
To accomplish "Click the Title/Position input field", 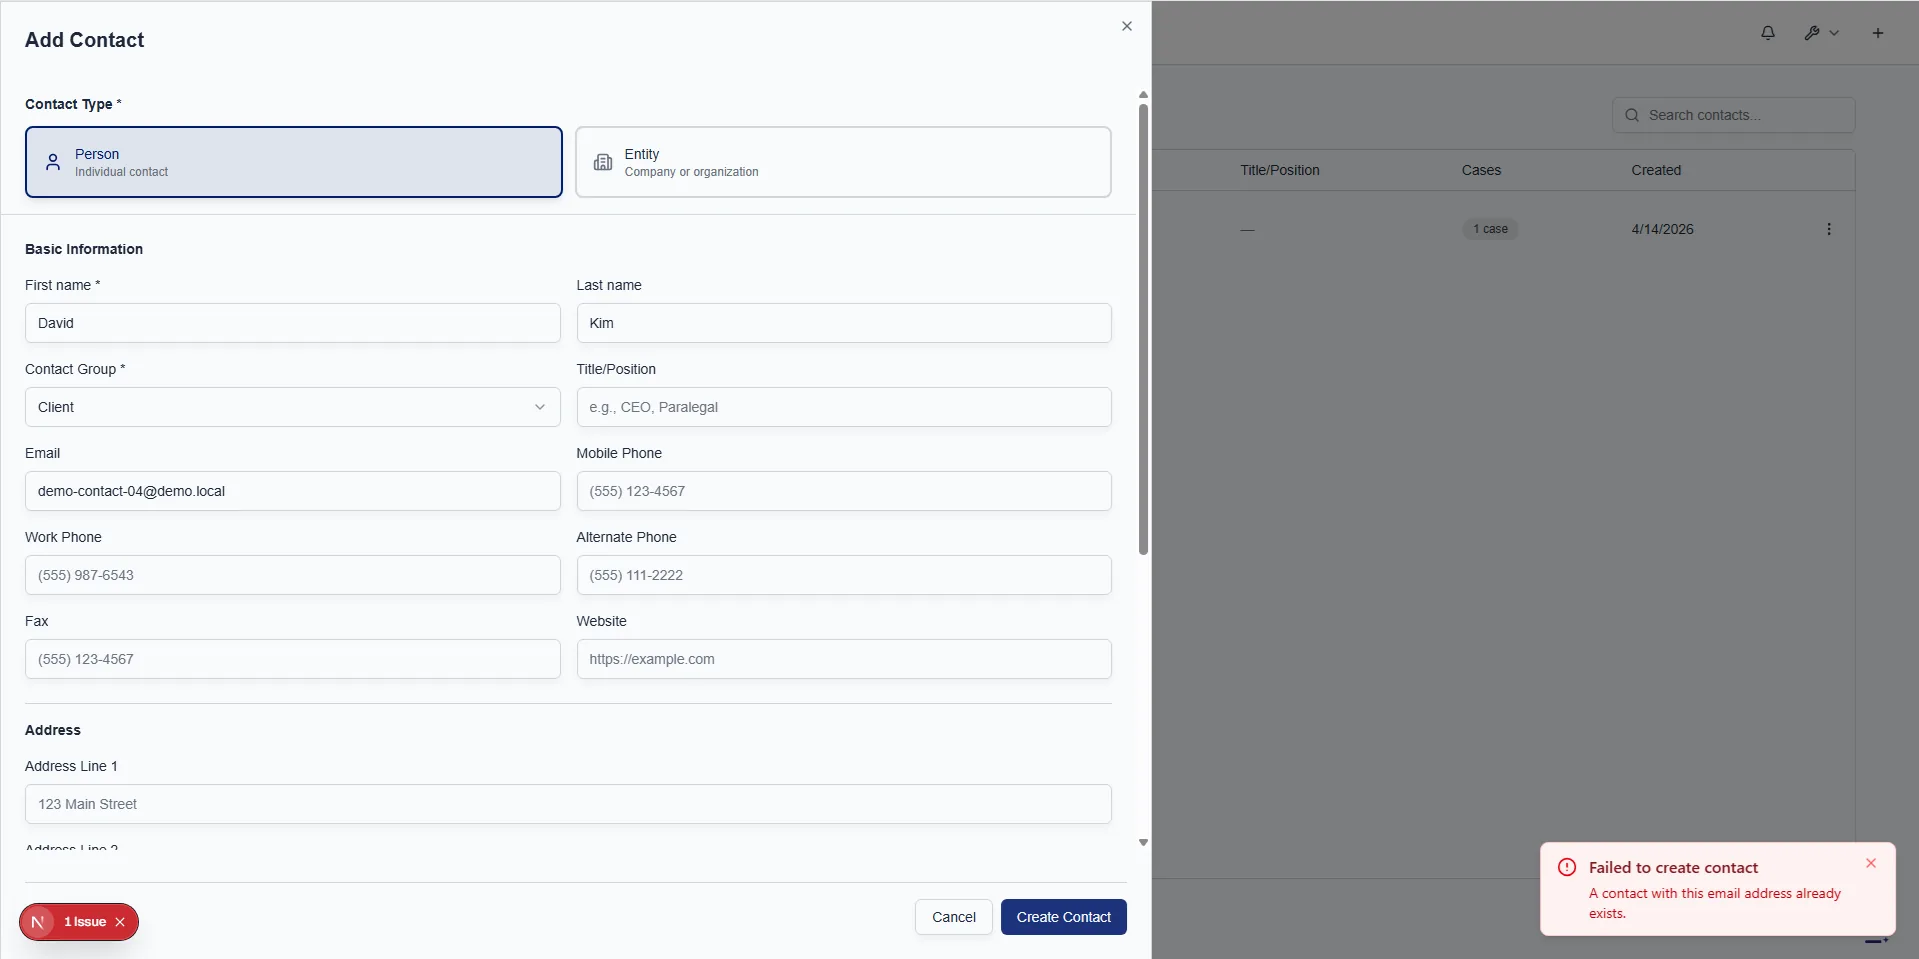I will coord(844,407).
